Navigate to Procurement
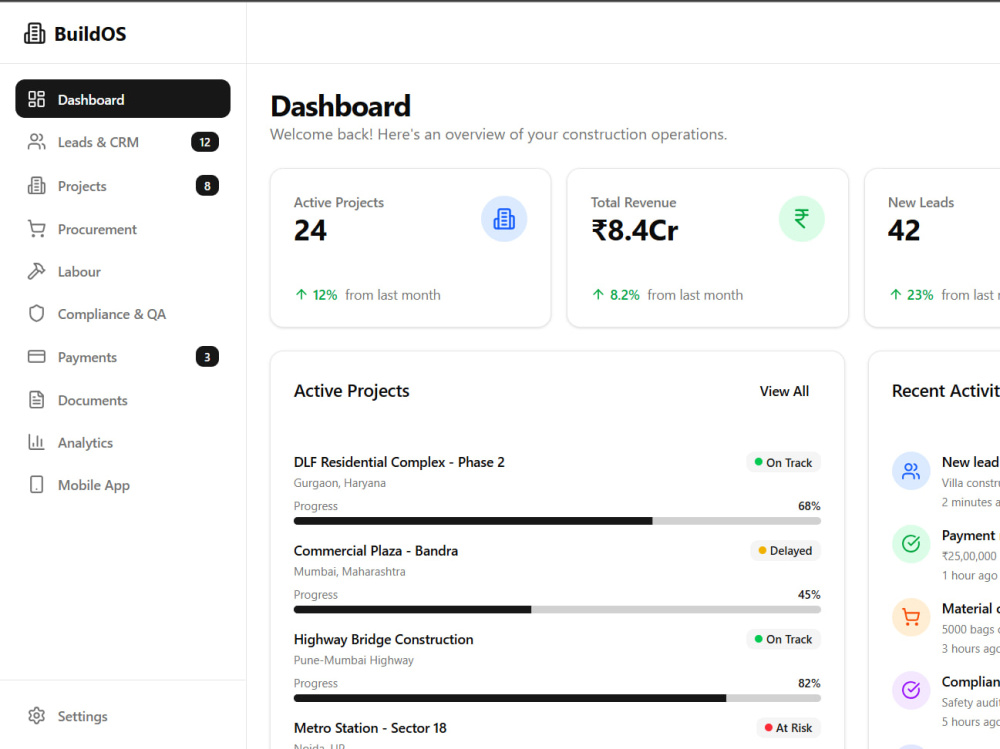Viewport: 1000px width, 749px height. (x=122, y=229)
